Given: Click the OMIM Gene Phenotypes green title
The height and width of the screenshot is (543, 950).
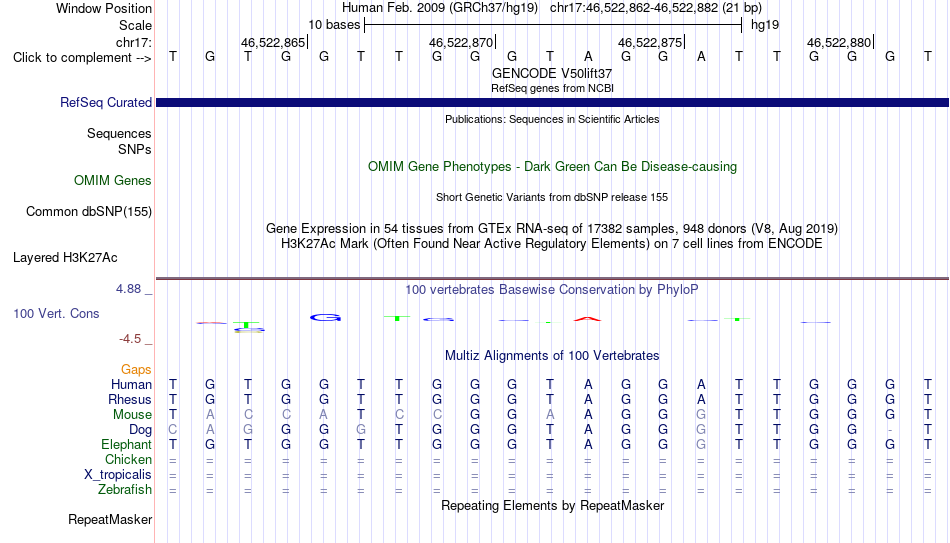Looking at the screenshot, I should click(x=552, y=167).
